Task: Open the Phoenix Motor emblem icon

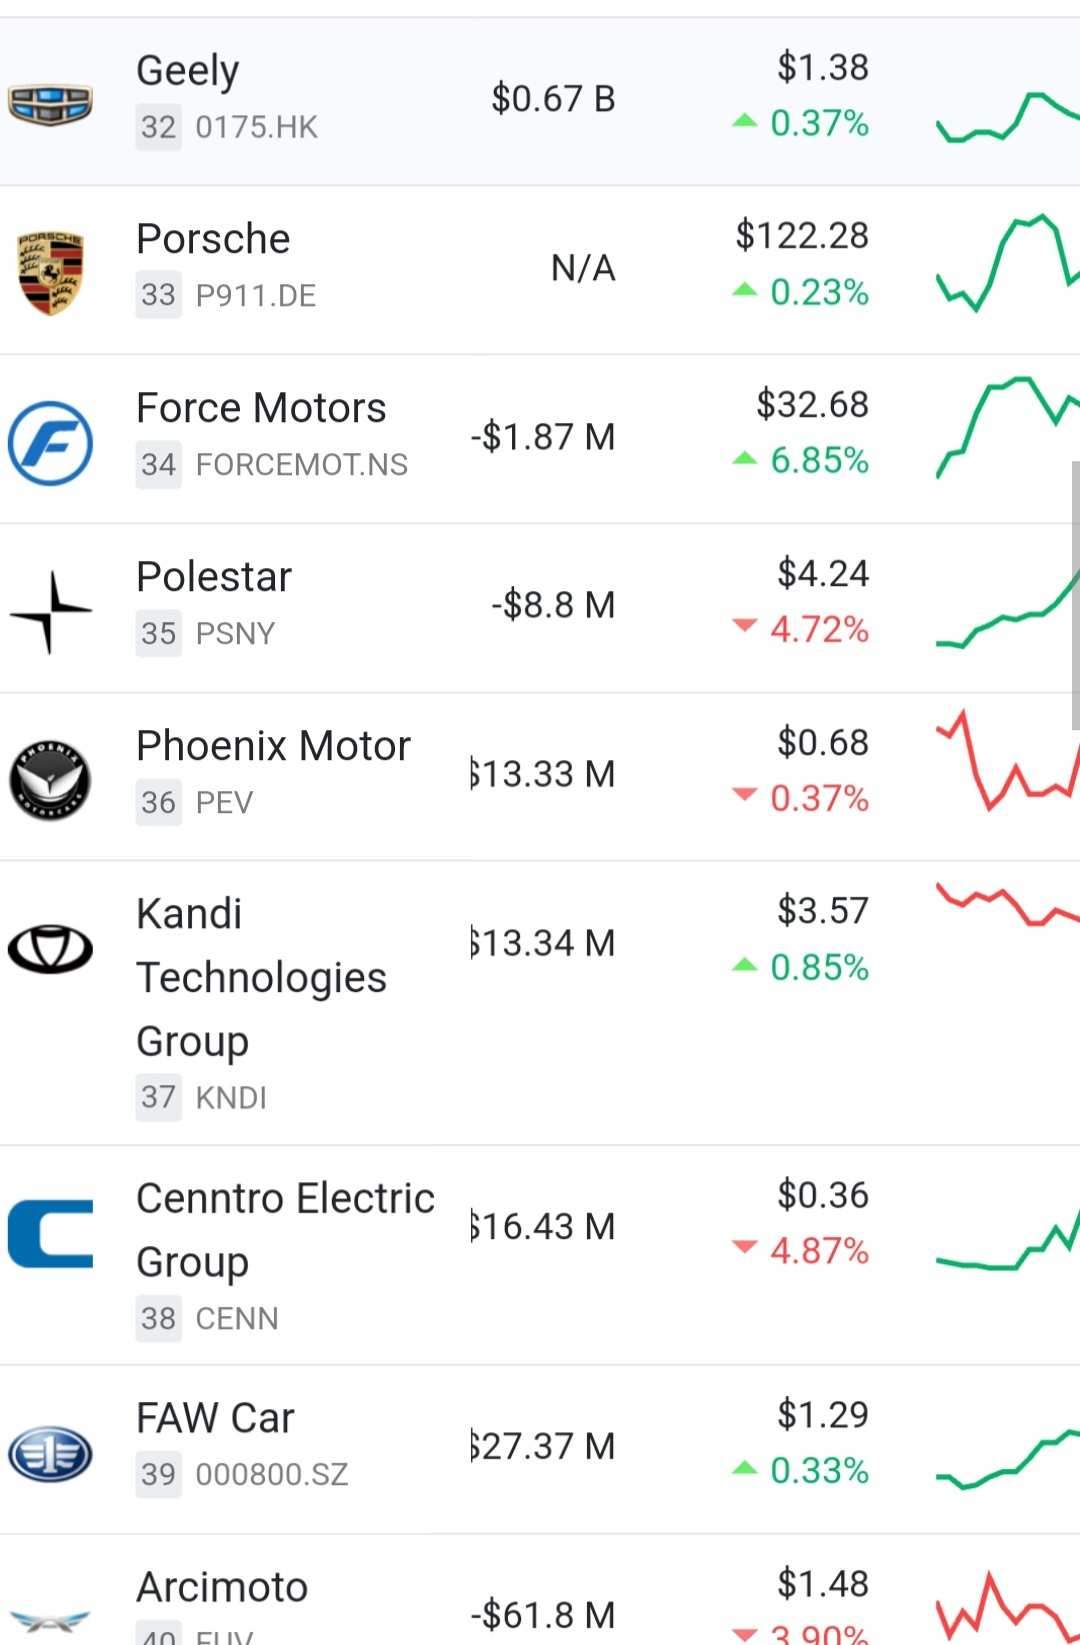Action: 50,780
